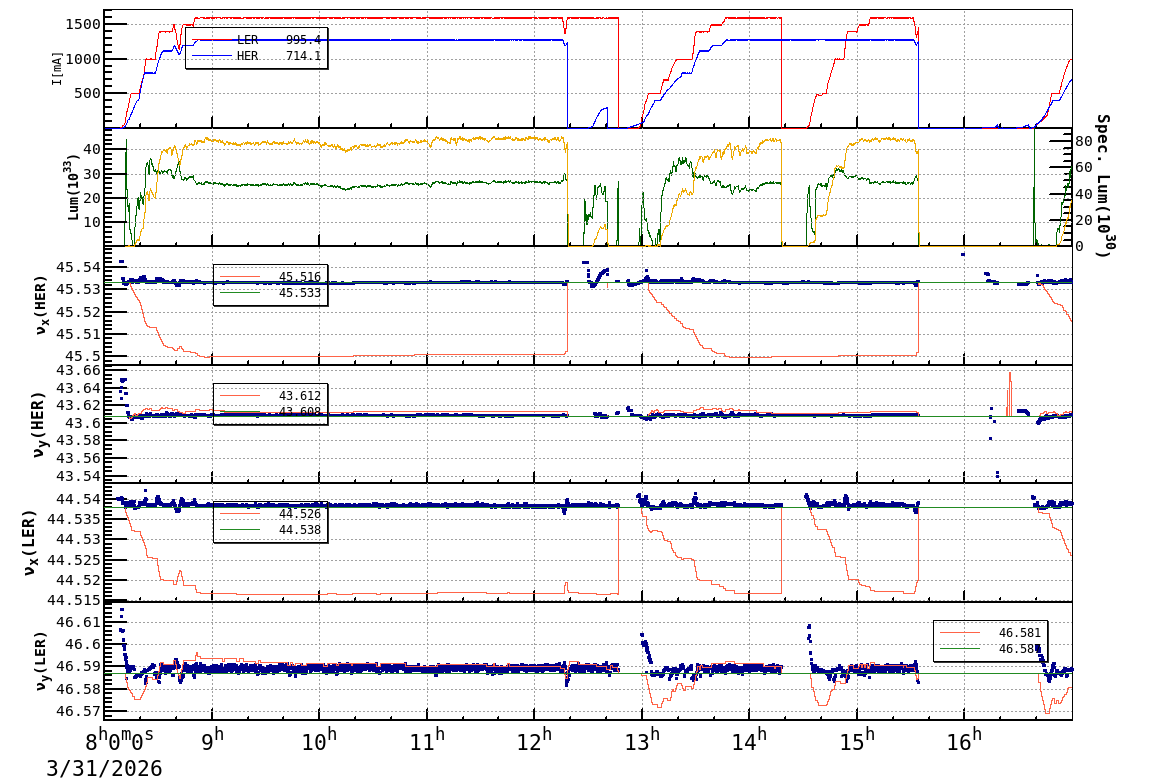Click the 80 tick on Spec. Lum axis
This screenshot has width=1154, height=782.
click(1083, 141)
